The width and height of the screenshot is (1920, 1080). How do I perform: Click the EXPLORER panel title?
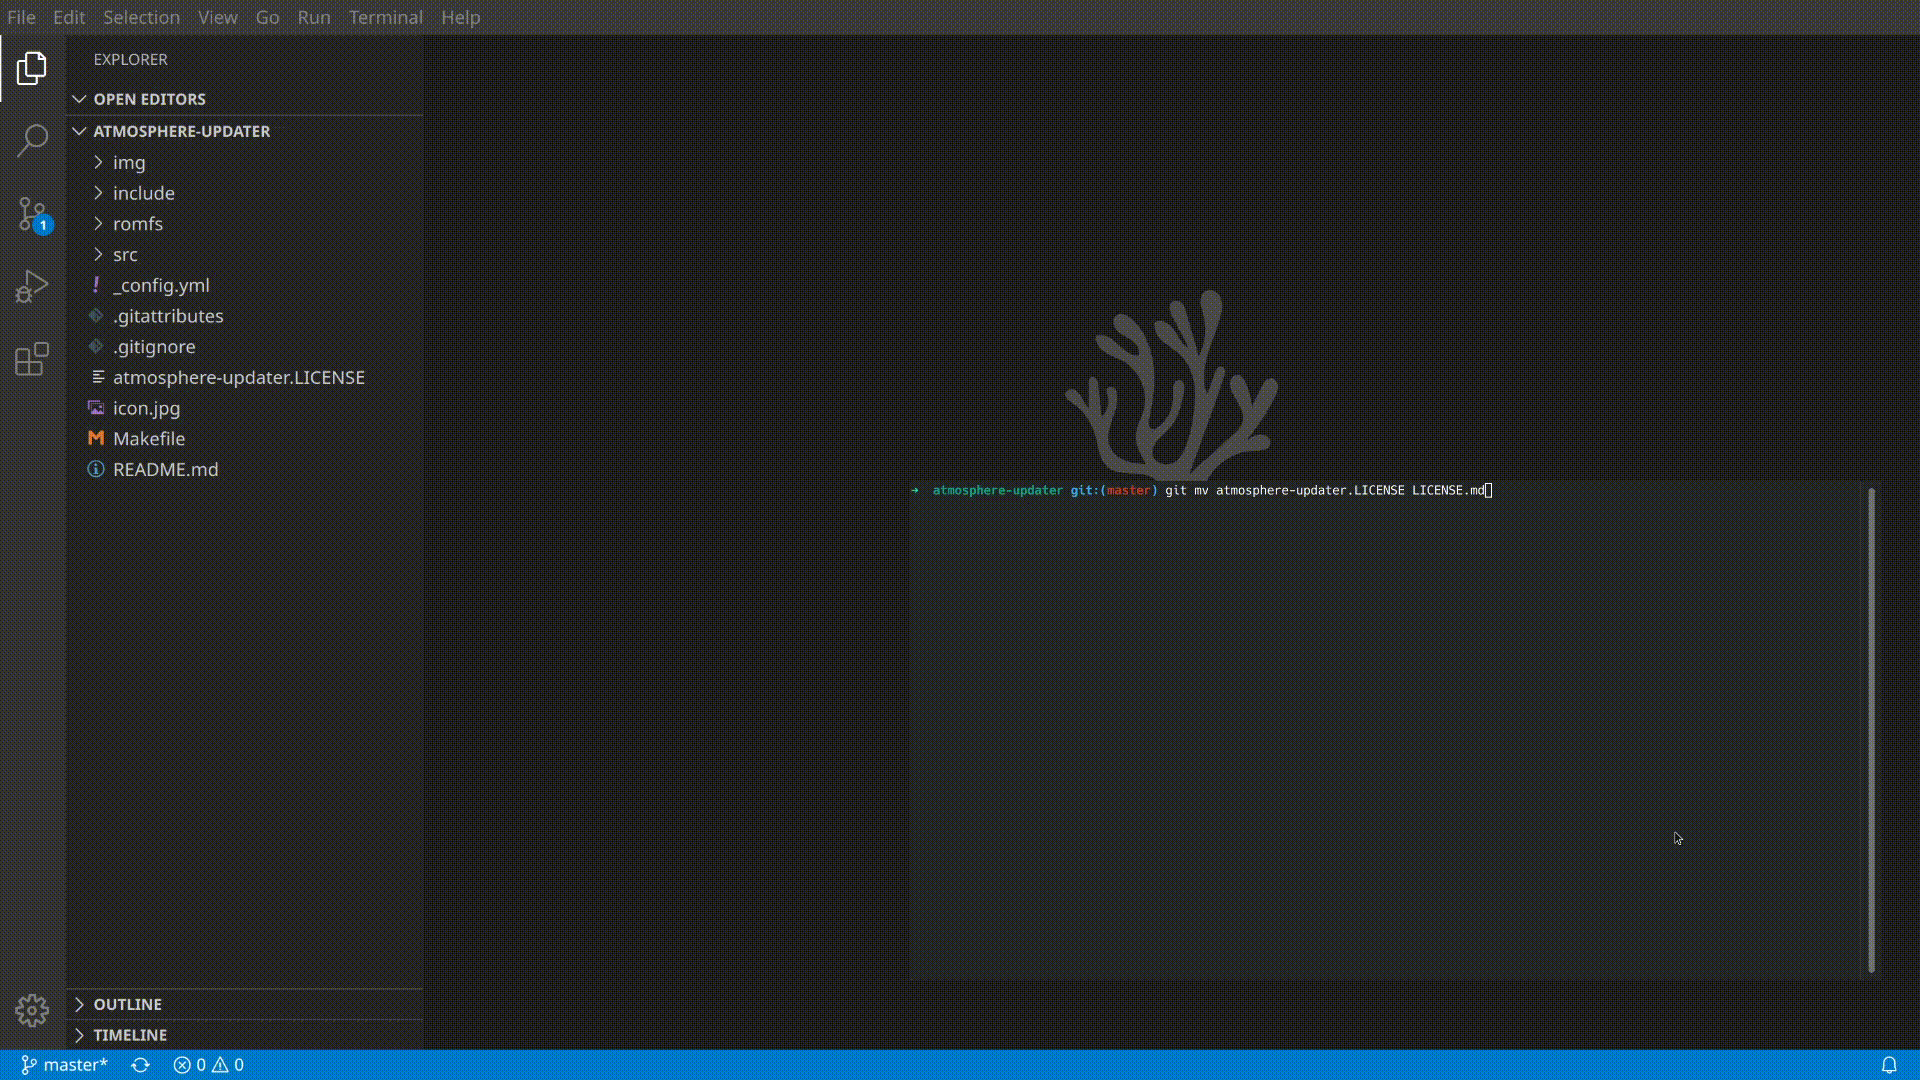[x=130, y=60]
